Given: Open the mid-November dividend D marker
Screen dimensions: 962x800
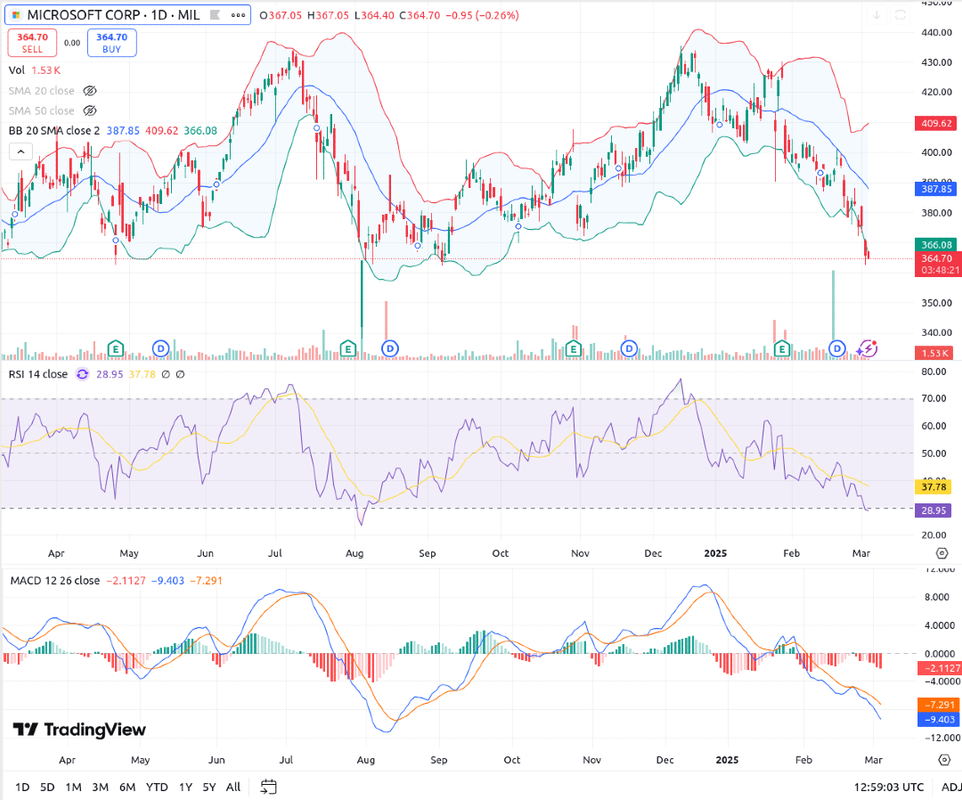Looking at the screenshot, I should pyautogui.click(x=629, y=349).
